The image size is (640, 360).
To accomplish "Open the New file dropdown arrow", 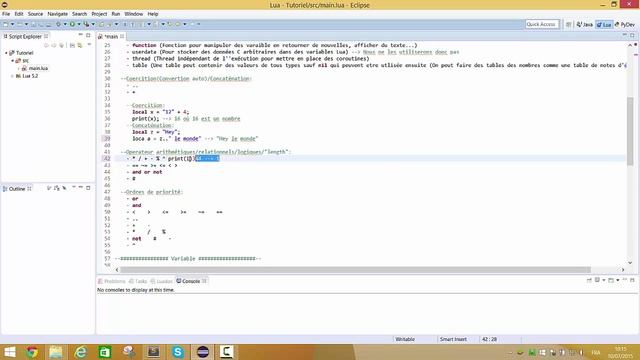I will 12,24.
